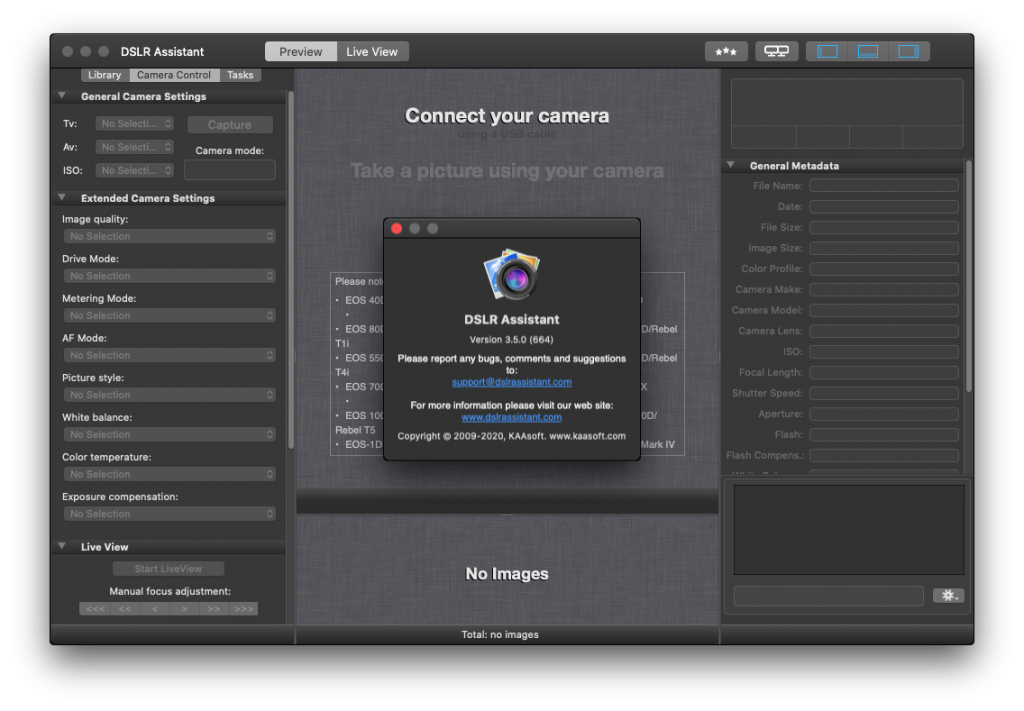Screen dimensions: 1024x711
Task: Select the Camera Control tab
Action: tap(174, 75)
